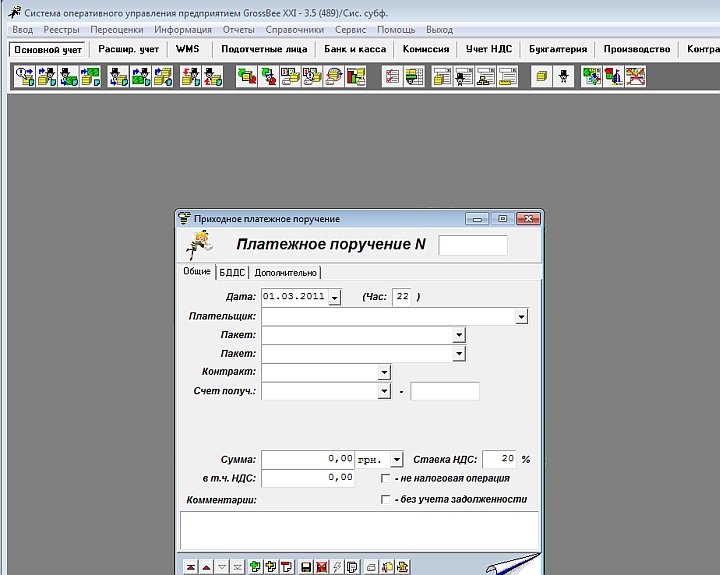The width and height of the screenshot is (720, 575).
Task: Toggle the 'без учета задолженности' checkbox
Action: pos(386,499)
